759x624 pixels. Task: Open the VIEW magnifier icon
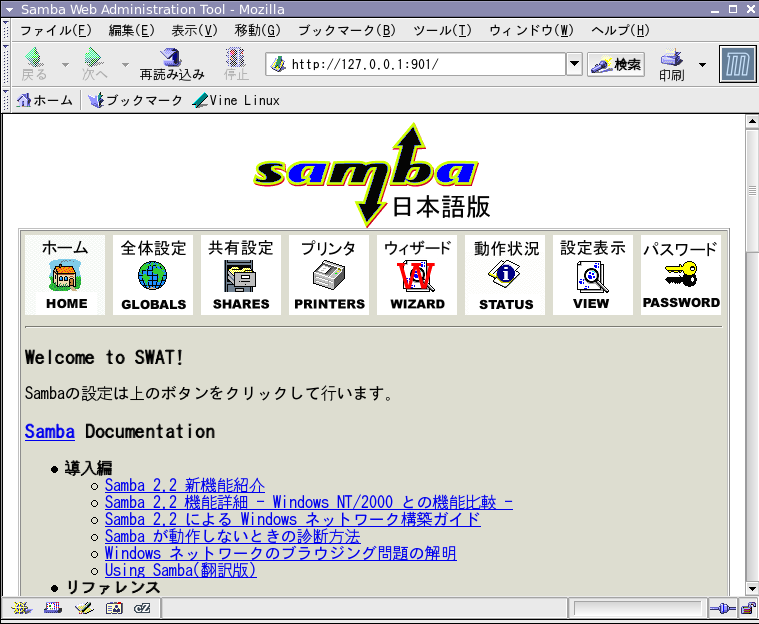pyautogui.click(x=592, y=274)
